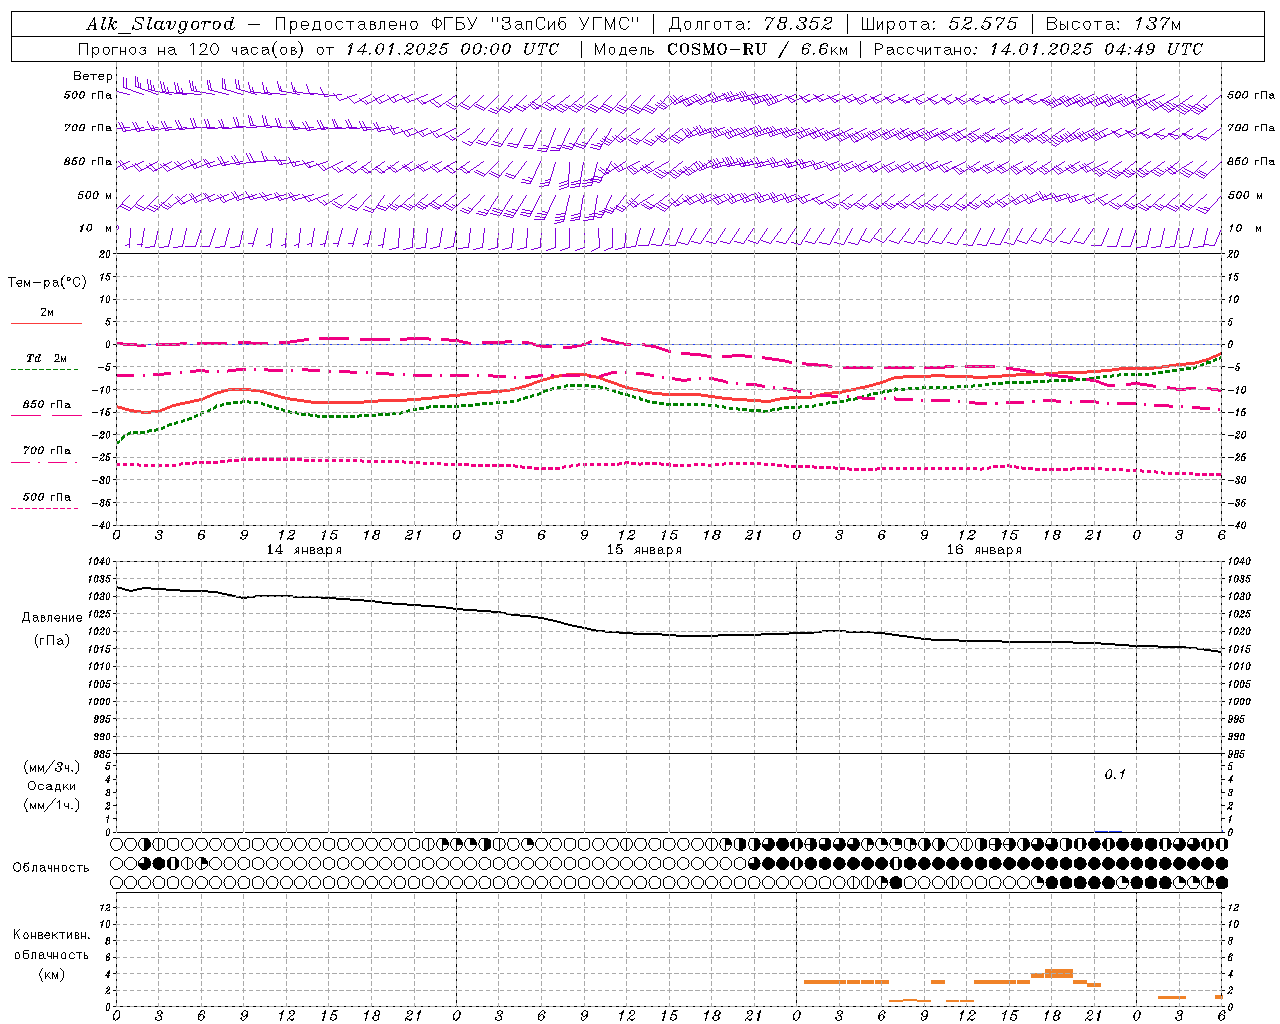Image resolution: width=1280 pixels, height=1024 pixels.
Task: Click the 0.1 precipitation value
Action: click(x=1115, y=774)
